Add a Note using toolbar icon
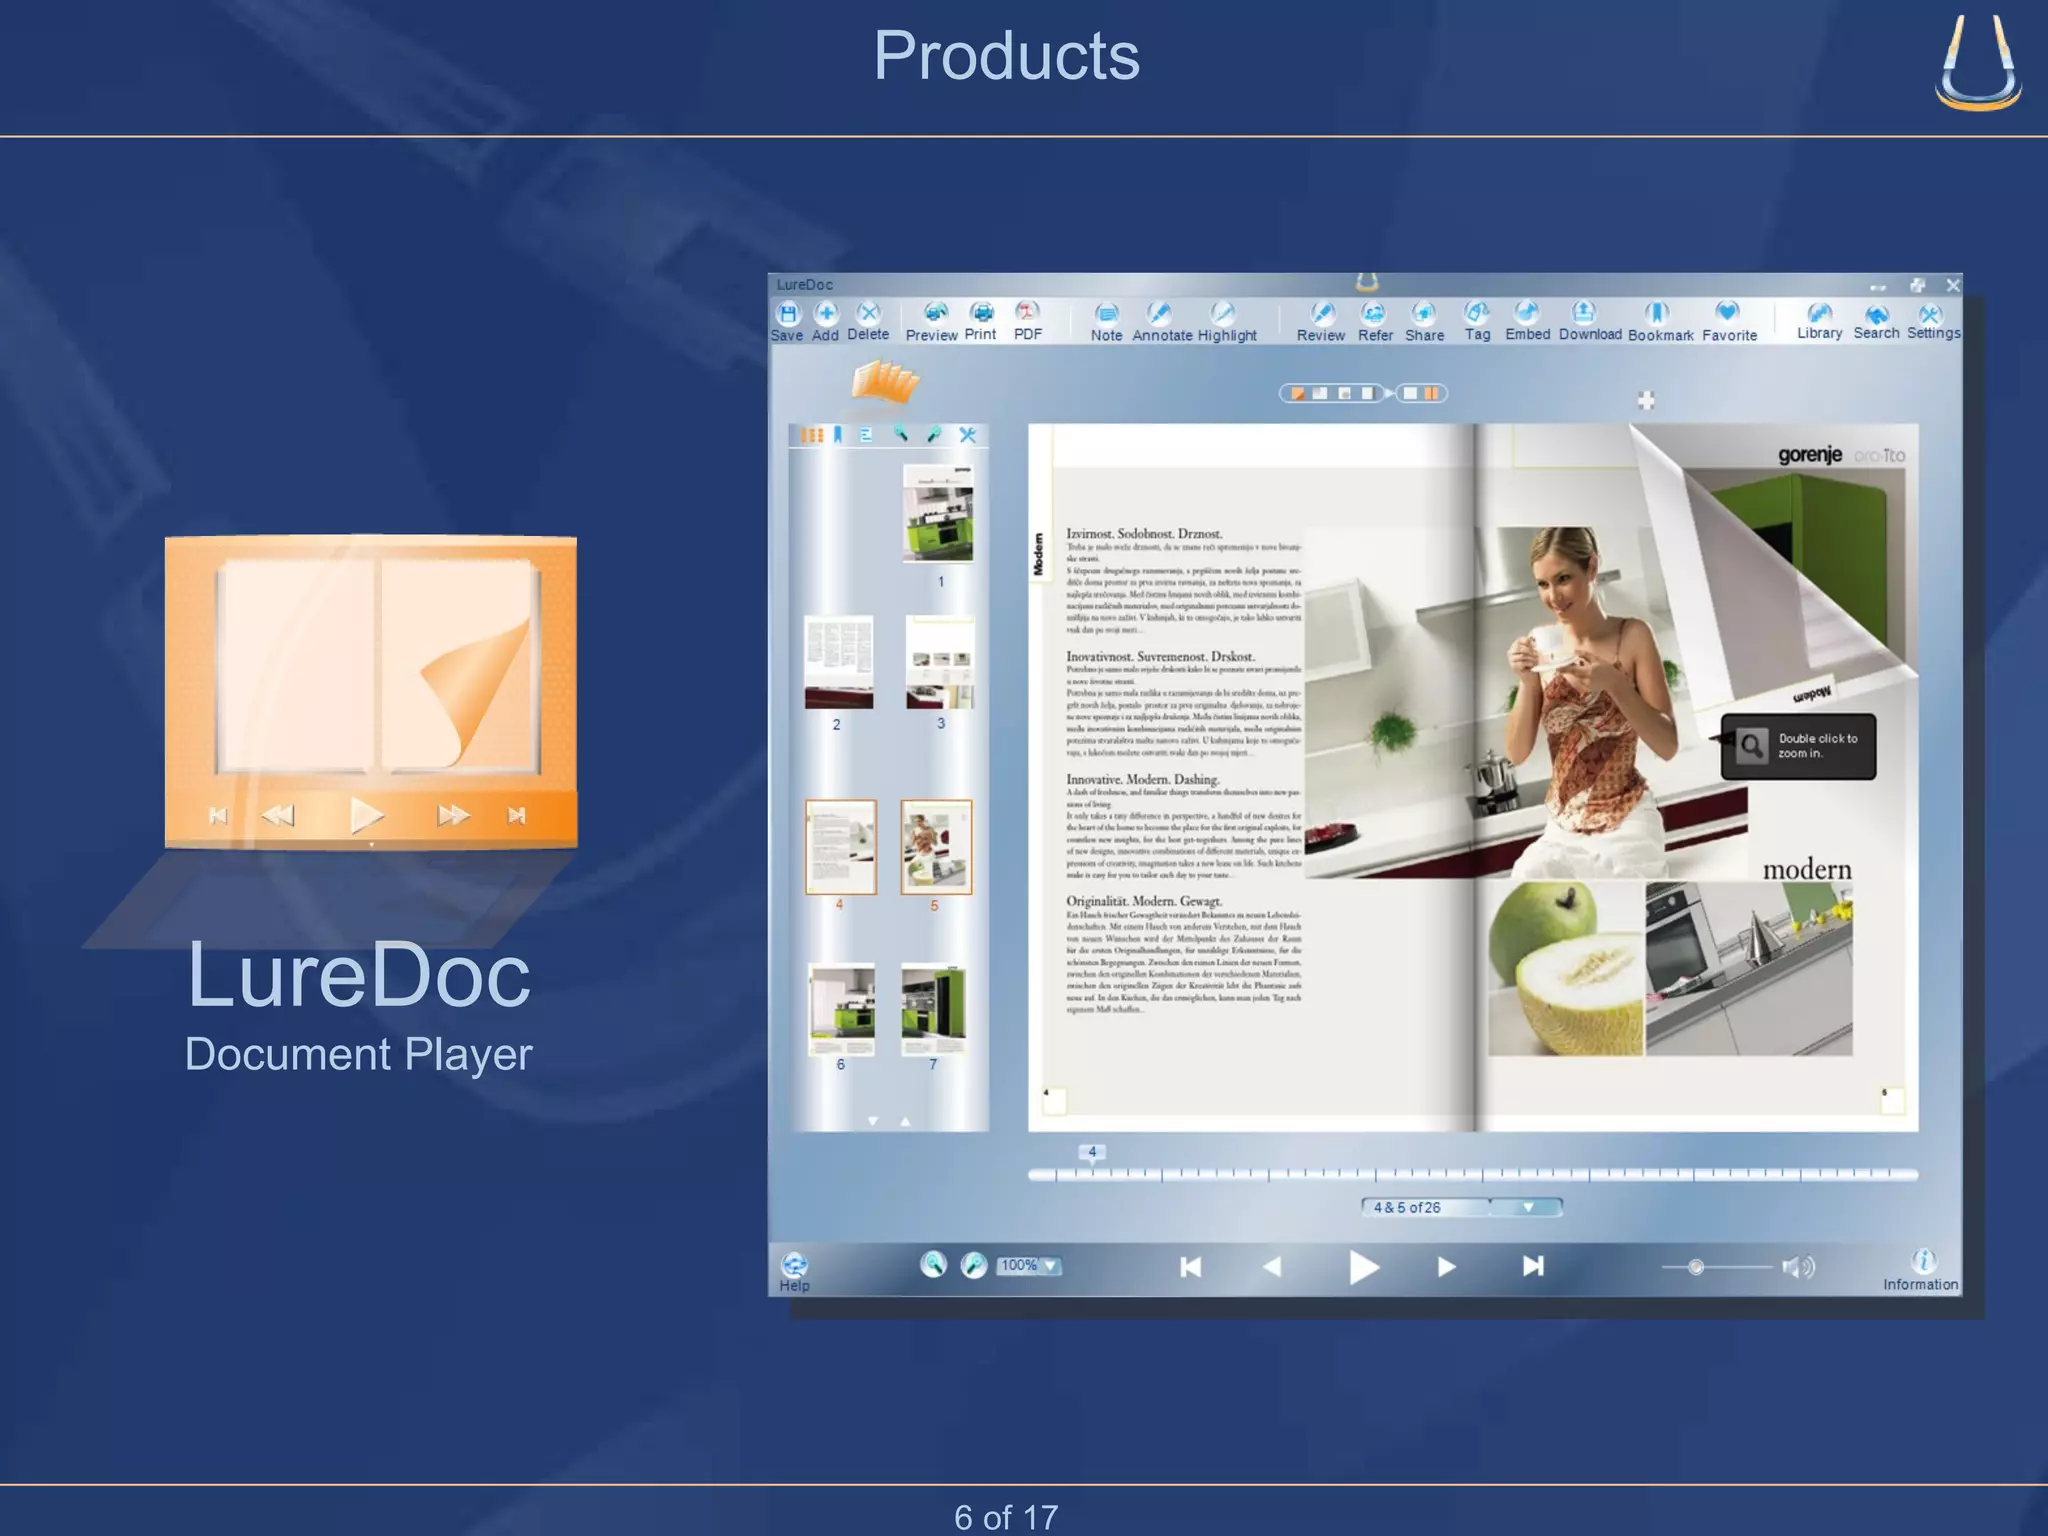 tap(1106, 314)
